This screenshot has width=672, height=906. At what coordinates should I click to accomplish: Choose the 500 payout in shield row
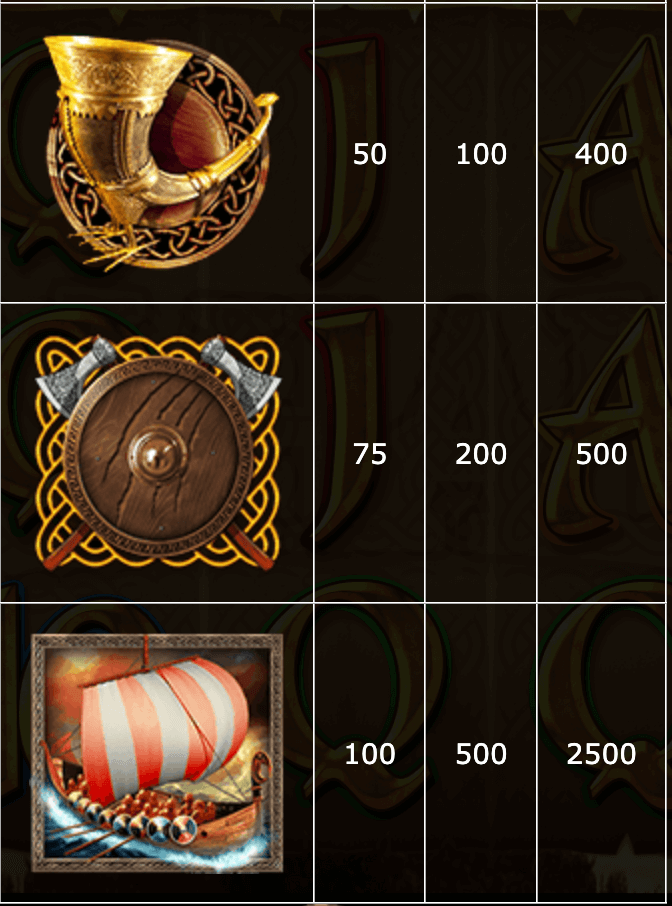(601, 454)
